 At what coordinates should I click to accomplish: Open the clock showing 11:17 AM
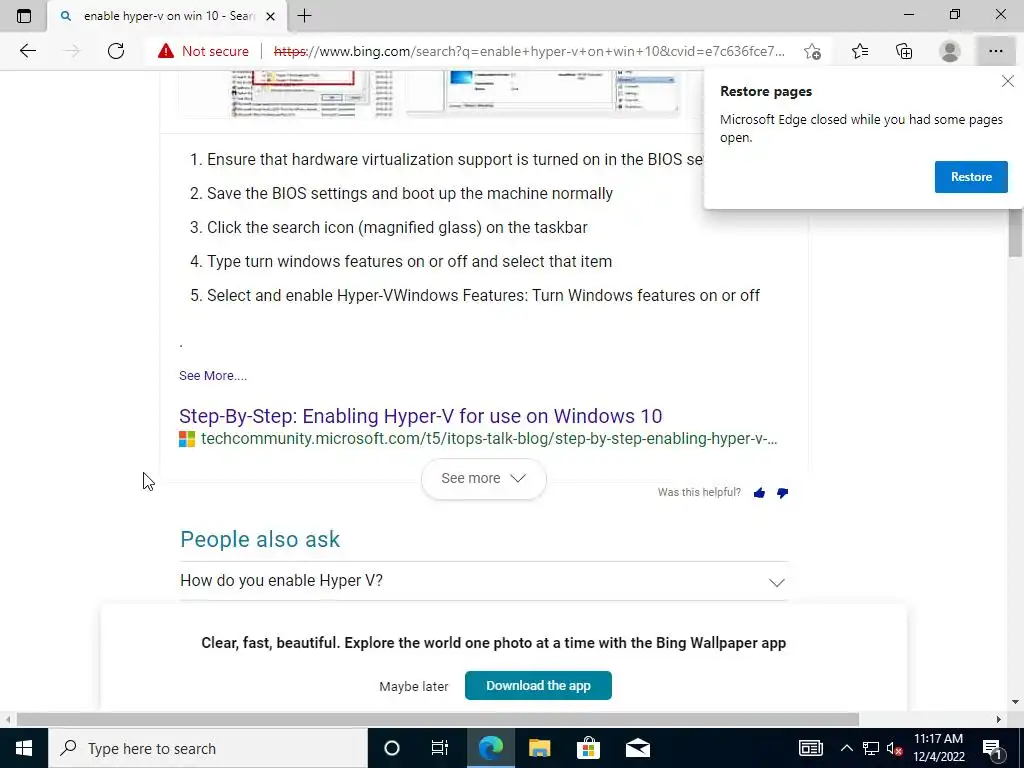[x=938, y=748]
